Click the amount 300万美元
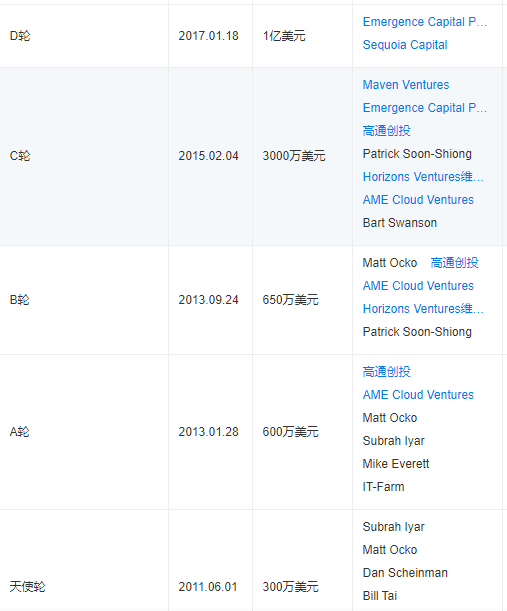The image size is (507, 611). 290,587
